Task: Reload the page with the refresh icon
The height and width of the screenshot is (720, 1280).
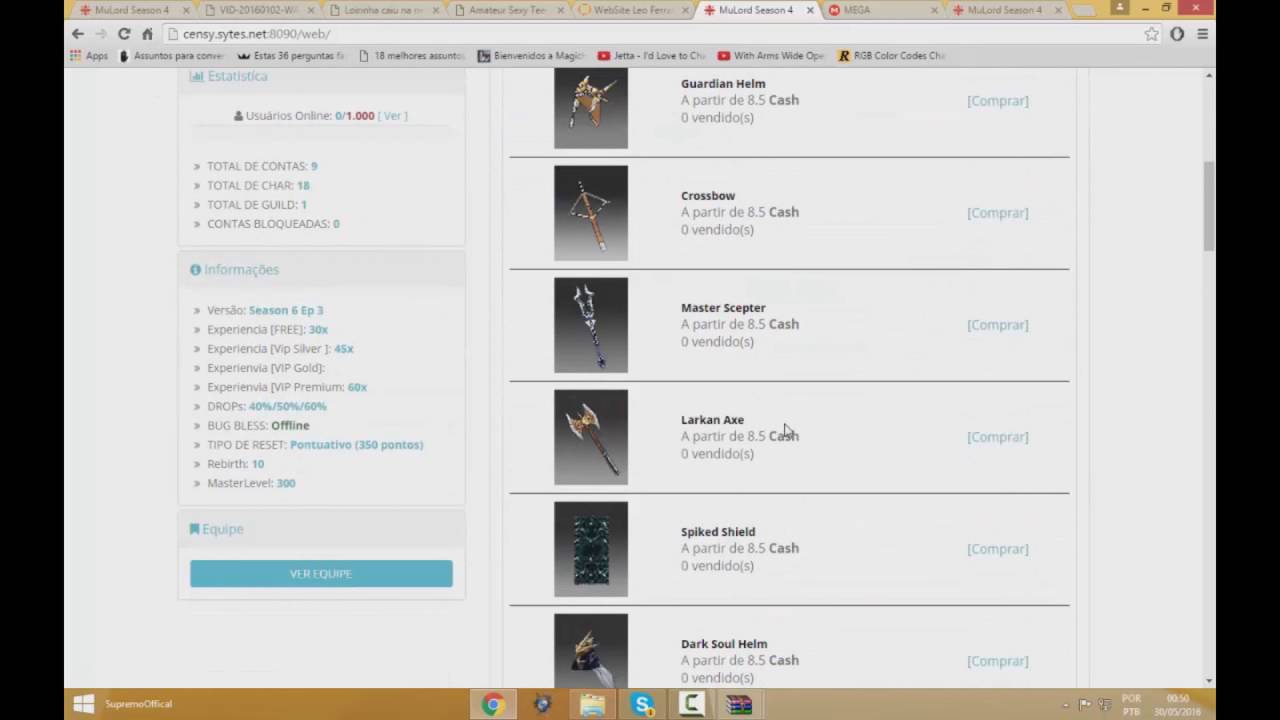Action: pos(124,34)
